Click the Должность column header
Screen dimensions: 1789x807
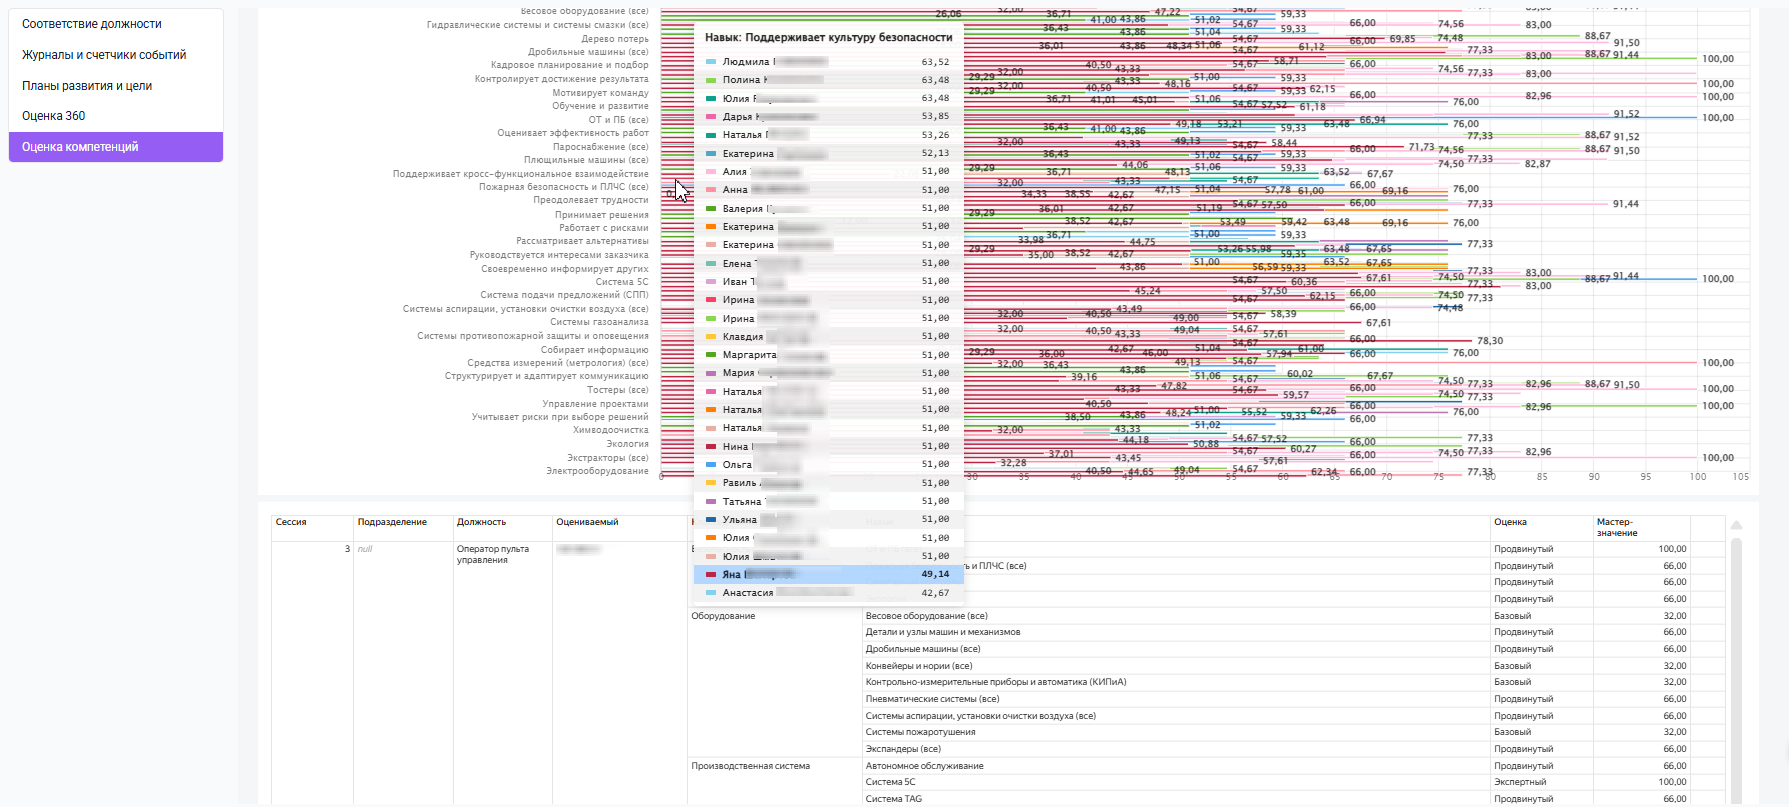pos(481,522)
